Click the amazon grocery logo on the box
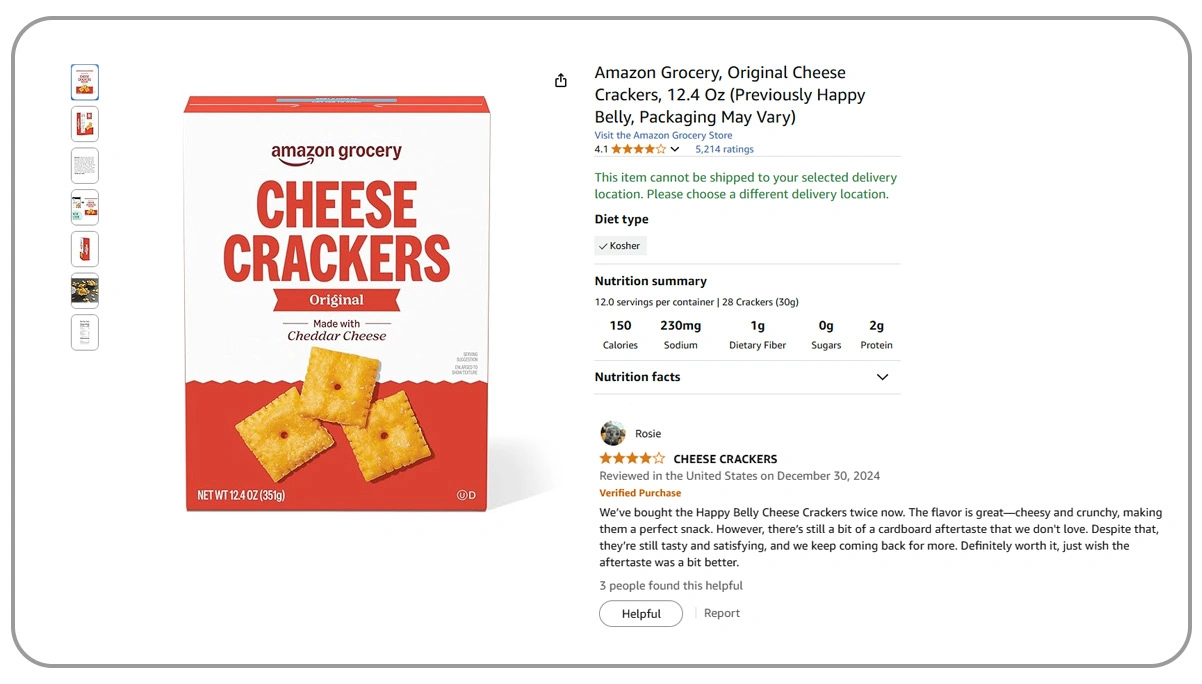Image resolution: width=1202 pixels, height=684 pixels. 336,150
